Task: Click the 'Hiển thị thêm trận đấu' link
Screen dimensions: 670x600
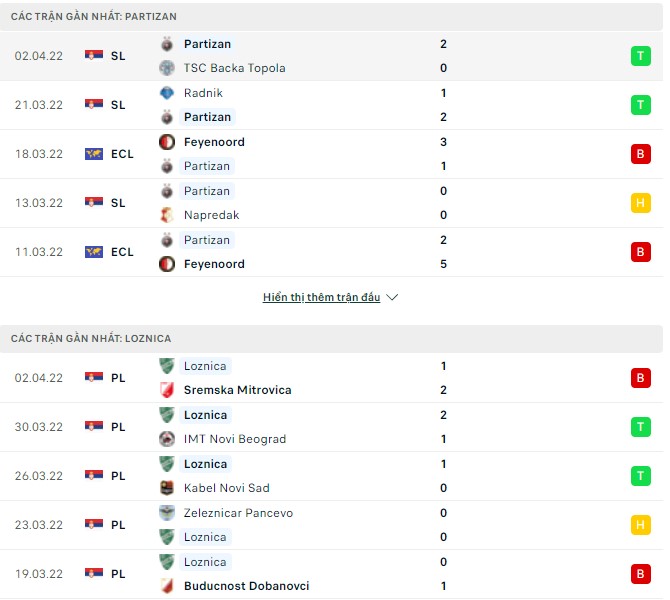Action: pyautogui.click(x=321, y=298)
